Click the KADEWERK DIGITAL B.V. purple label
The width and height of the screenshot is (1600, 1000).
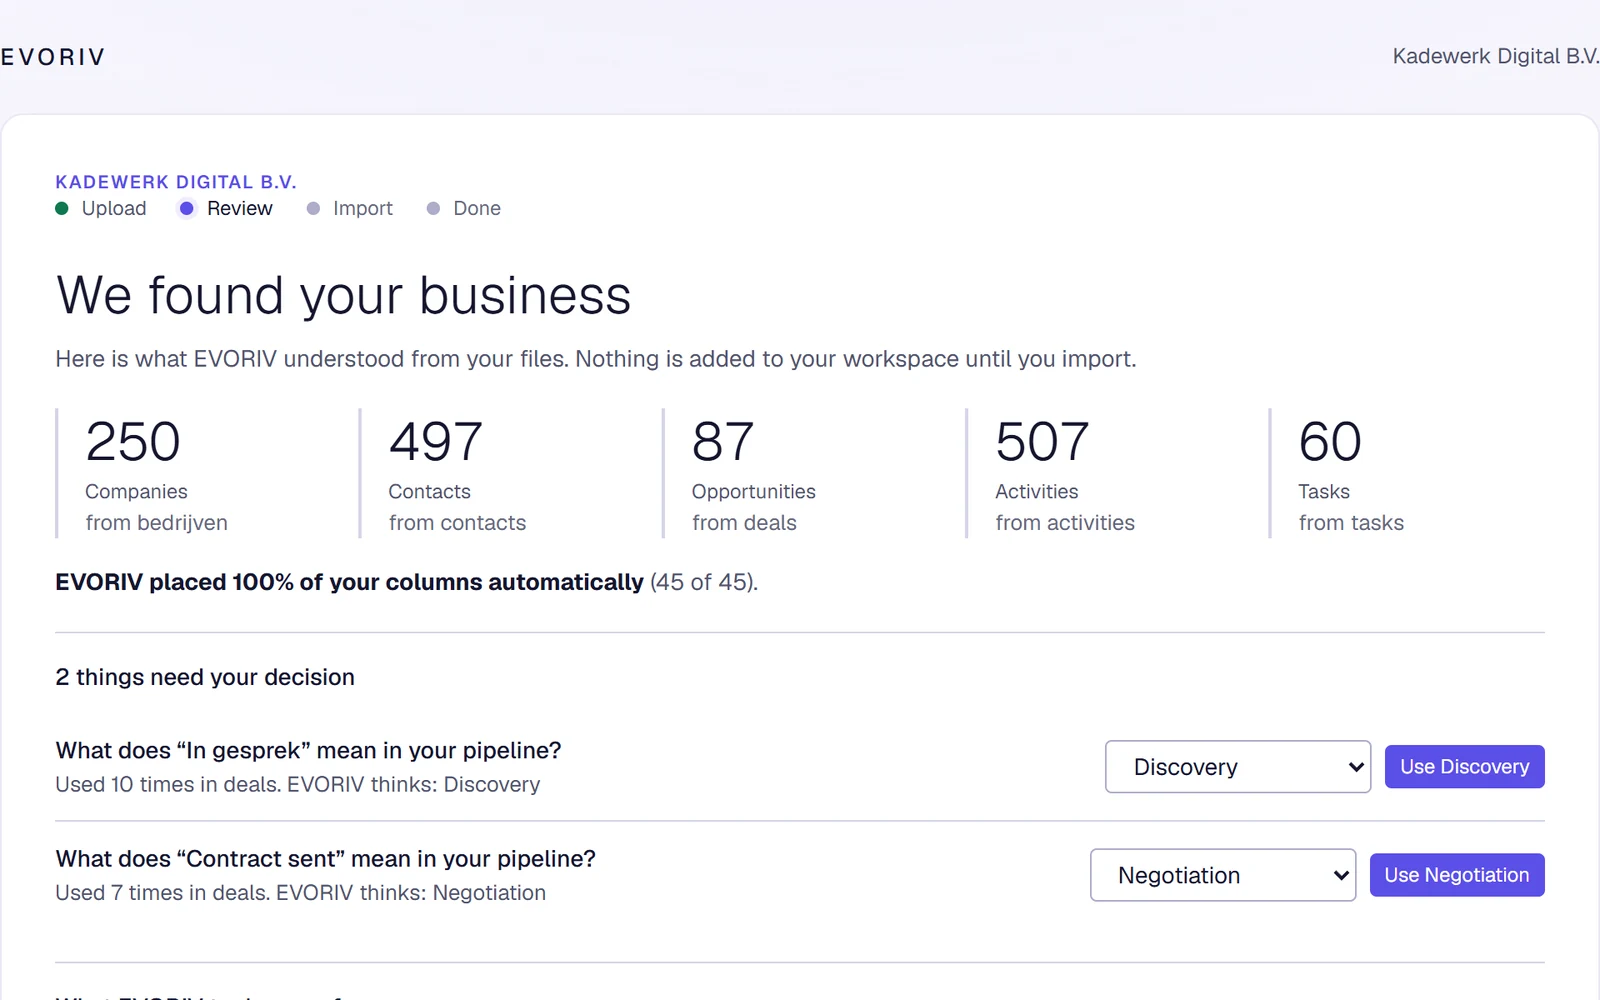point(176,182)
